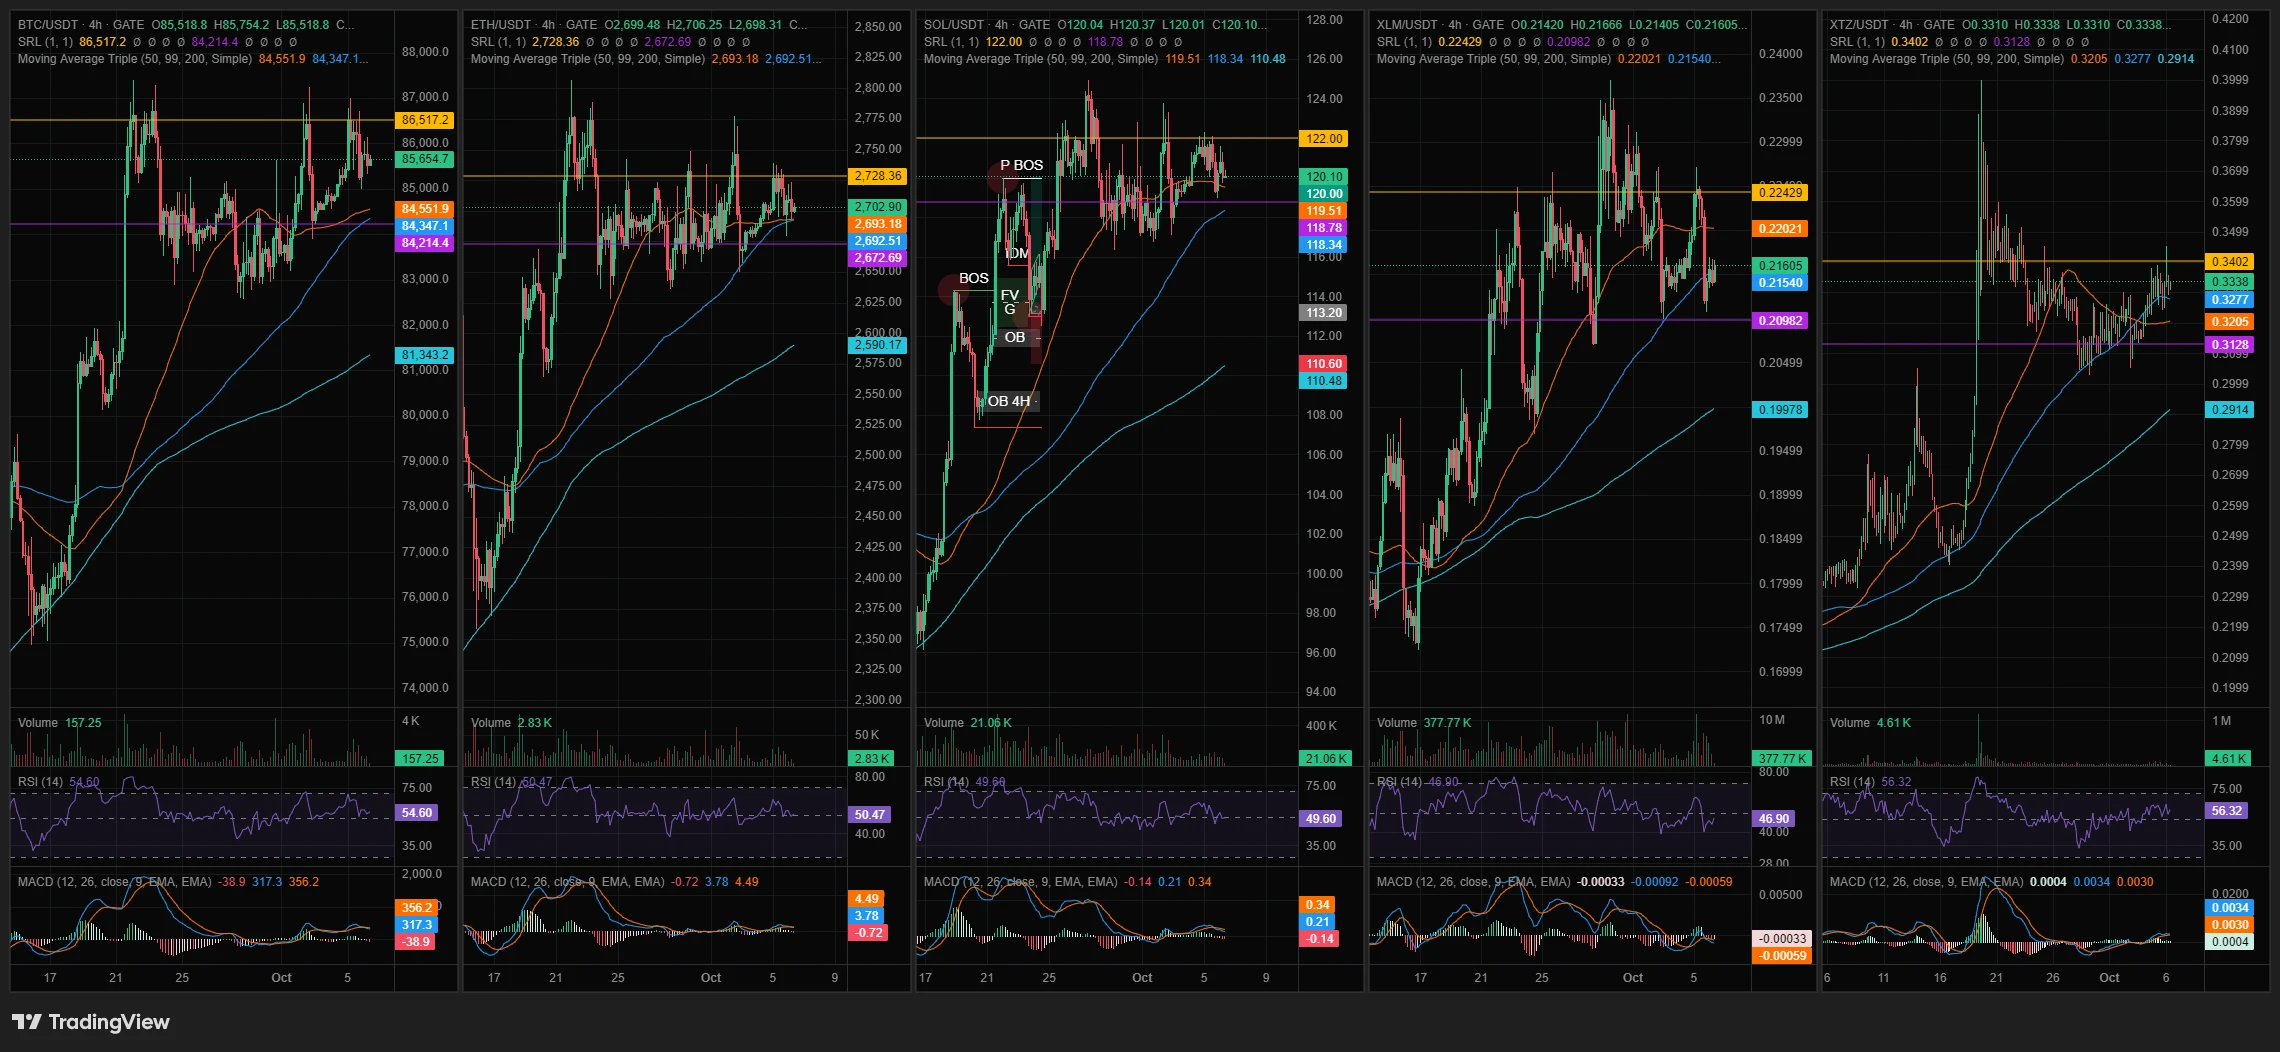Click the RSI value 46.90 label
The width and height of the screenshot is (2280, 1052).
pos(1774,819)
